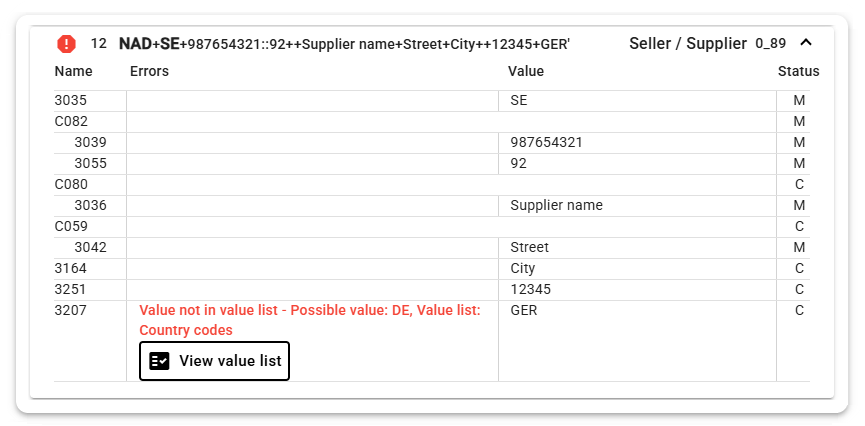Select the 3035 row value SE
The height and width of the screenshot is (426, 865).
click(519, 100)
